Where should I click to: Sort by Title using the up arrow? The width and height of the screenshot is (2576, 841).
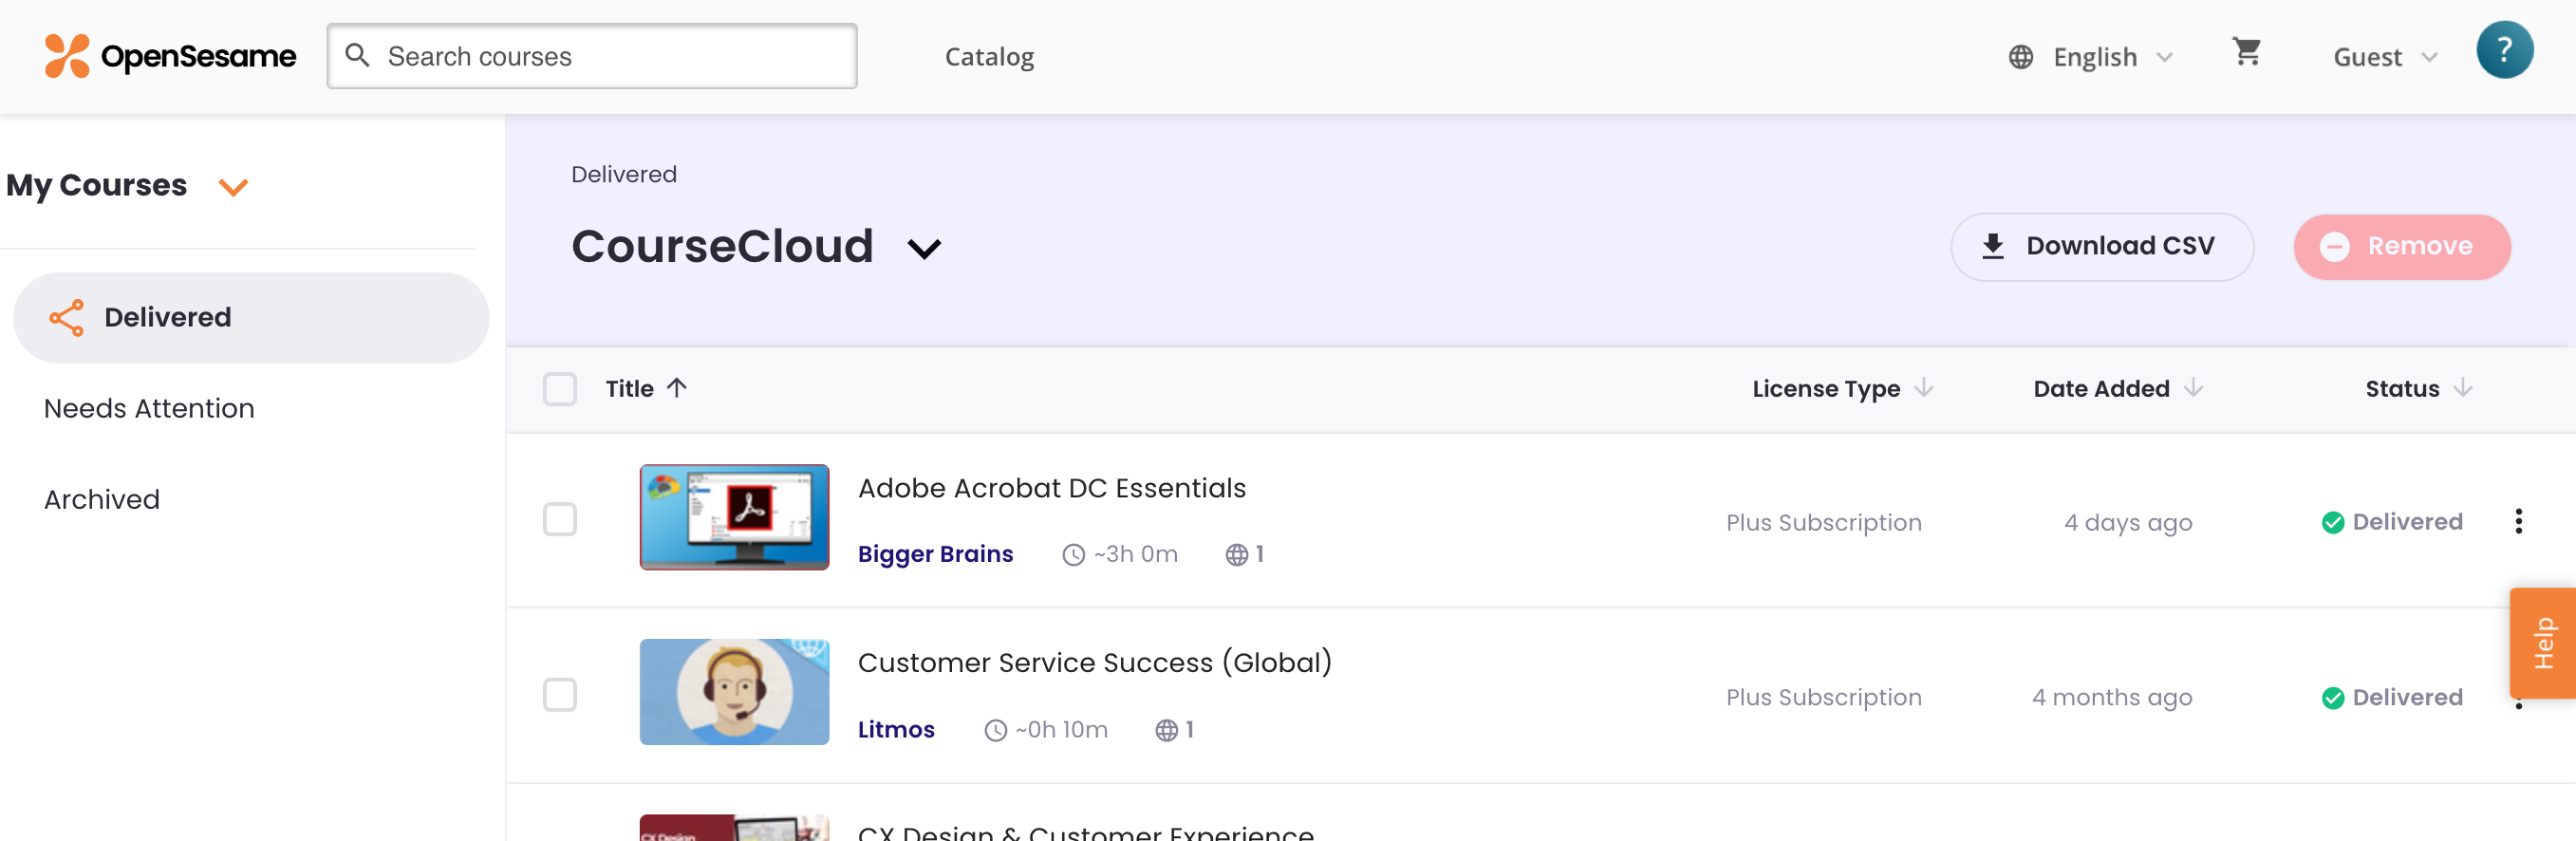(x=677, y=388)
